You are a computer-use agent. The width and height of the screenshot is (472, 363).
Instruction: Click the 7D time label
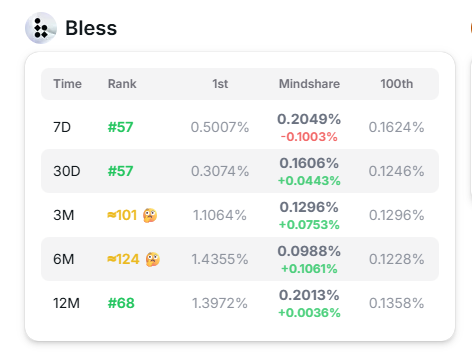point(62,127)
